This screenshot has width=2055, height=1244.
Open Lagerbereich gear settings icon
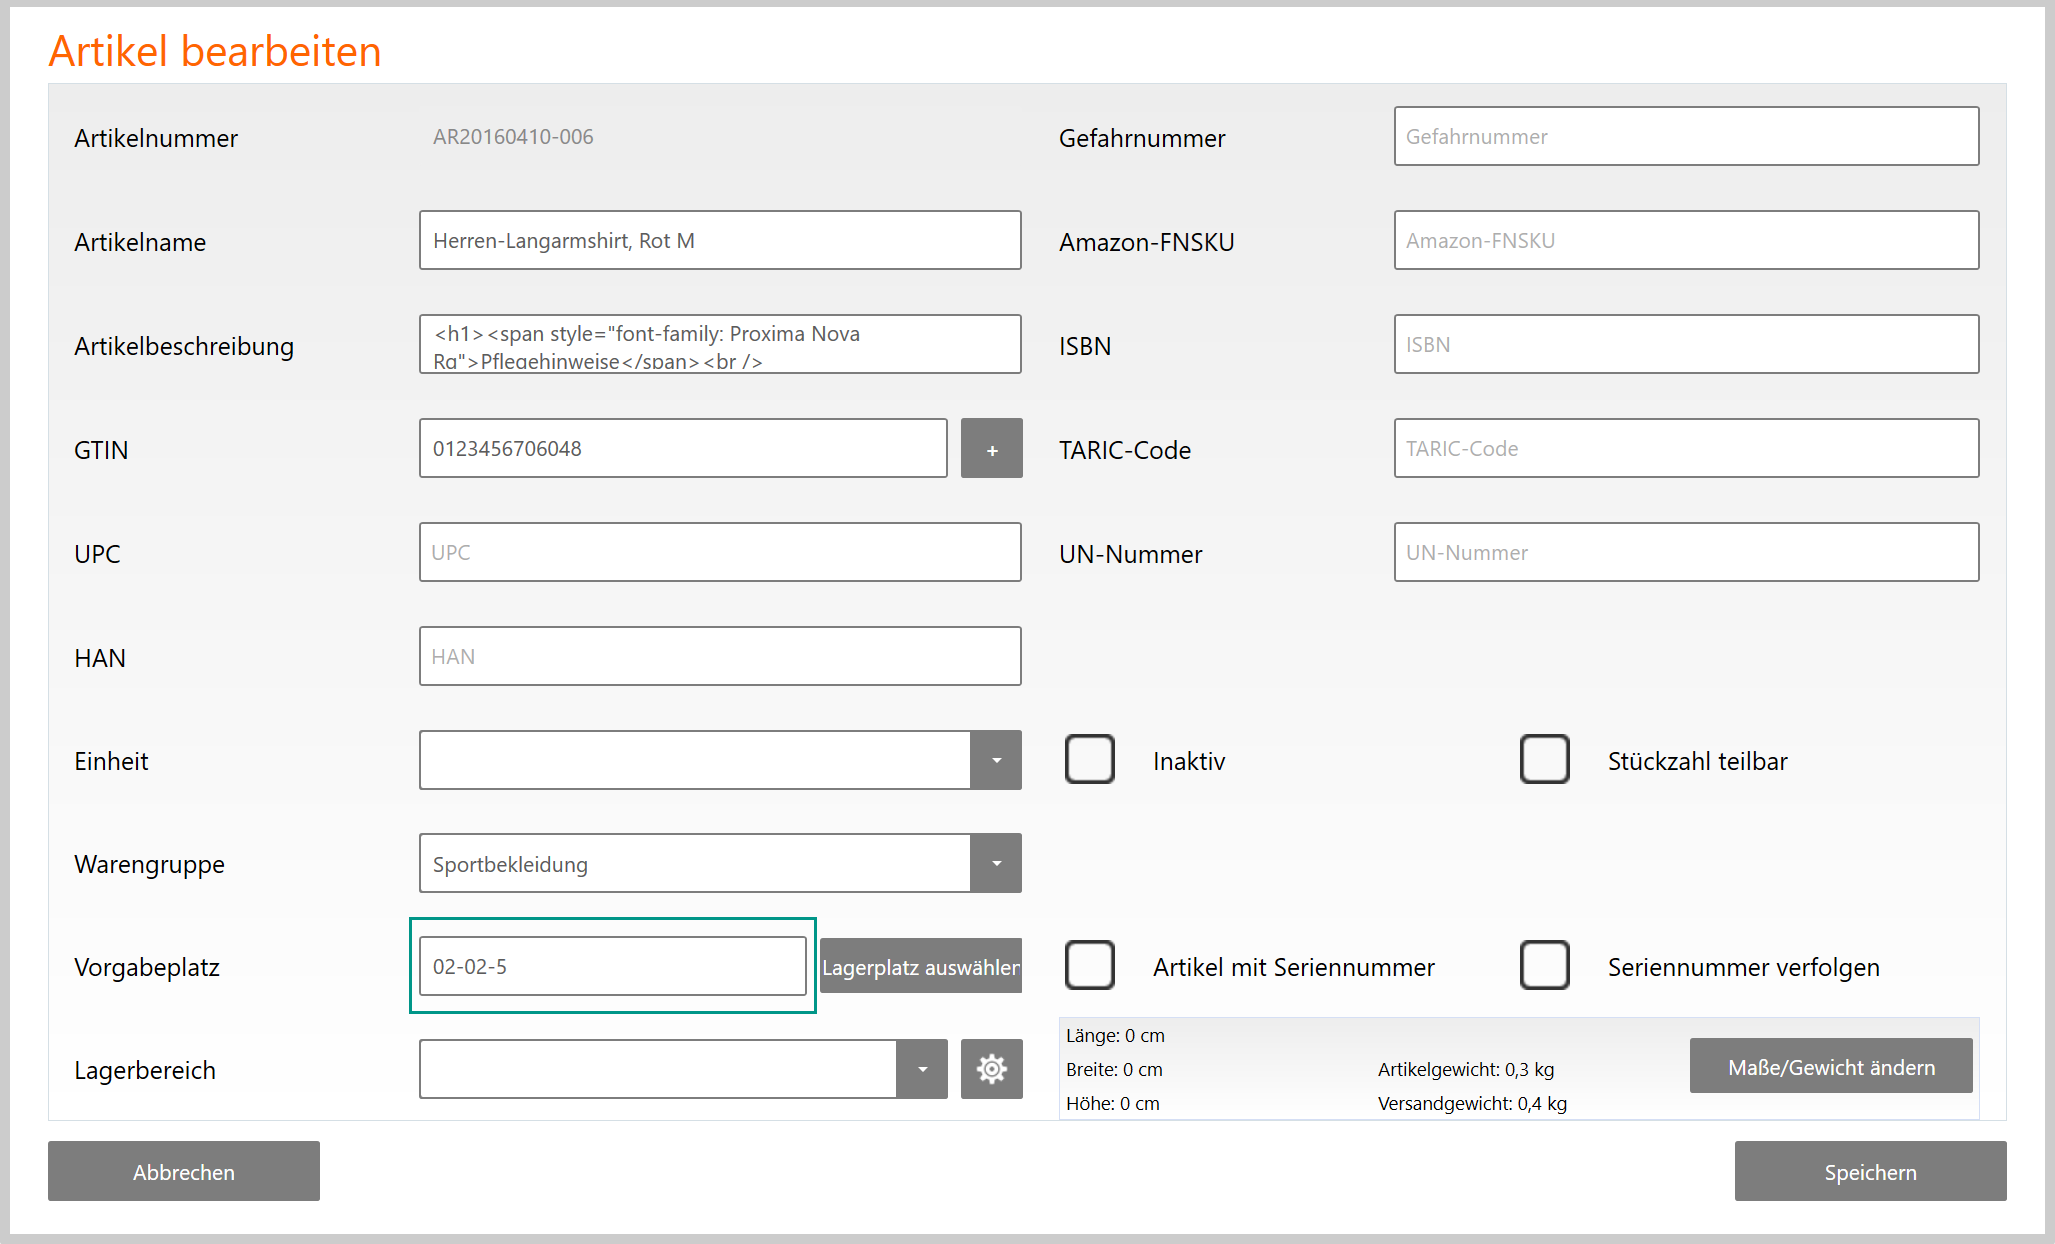tap(991, 1069)
